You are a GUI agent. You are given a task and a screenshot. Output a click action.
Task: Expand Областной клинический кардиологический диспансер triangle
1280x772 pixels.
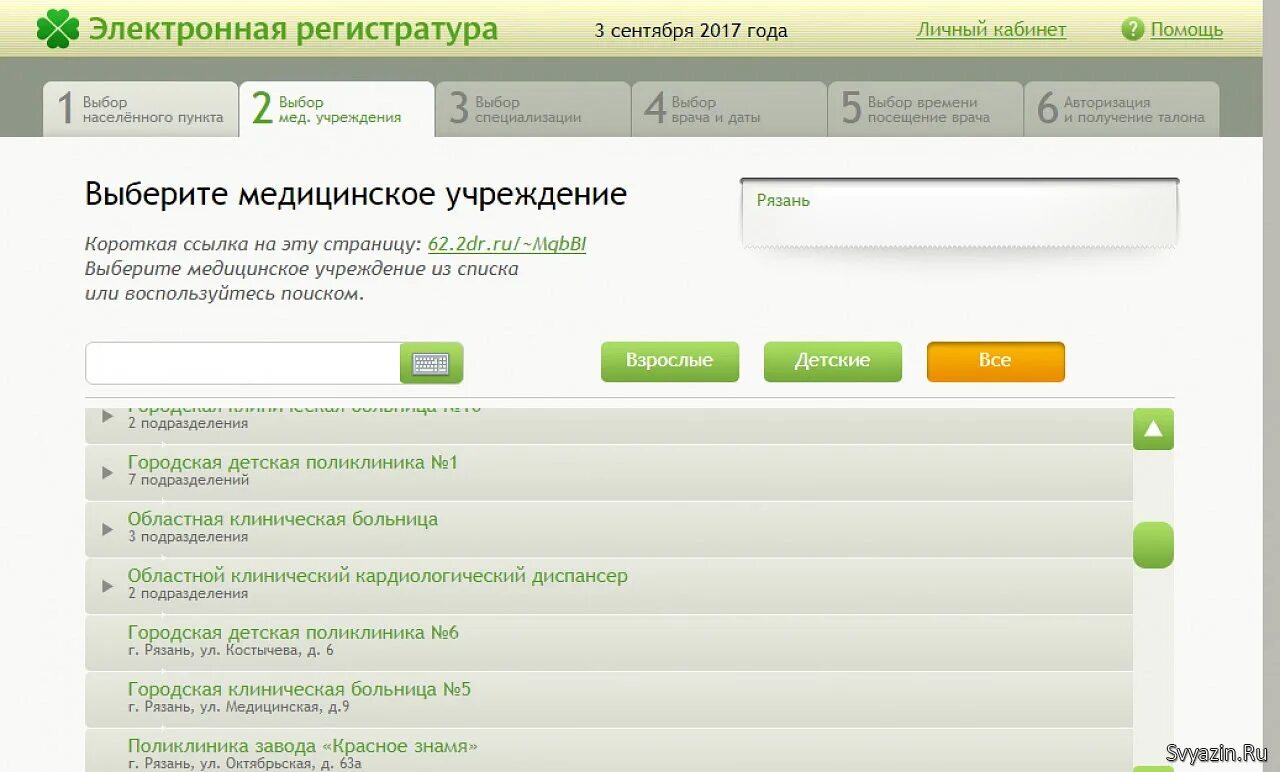coord(108,586)
